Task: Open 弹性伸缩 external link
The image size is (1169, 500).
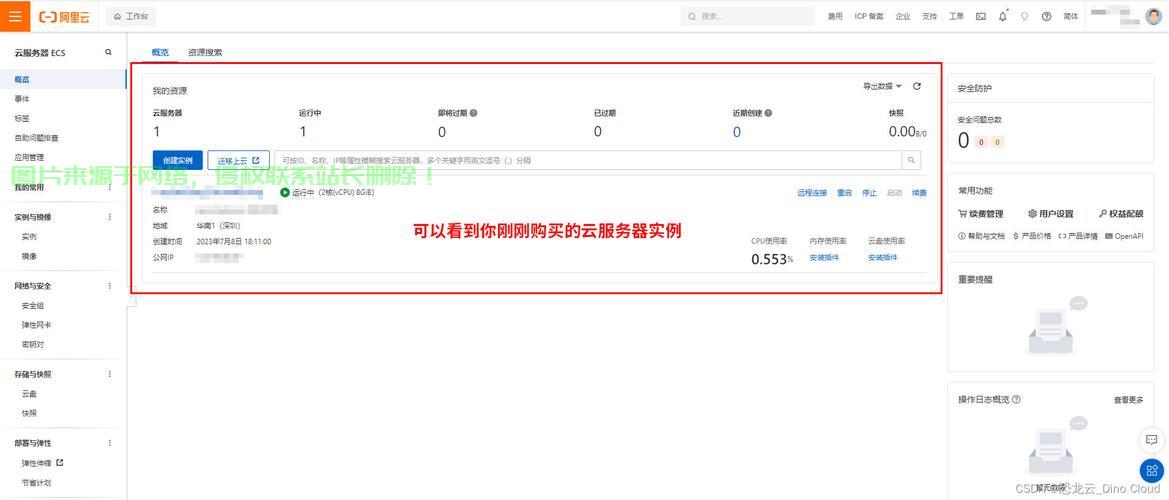Action: 42,463
